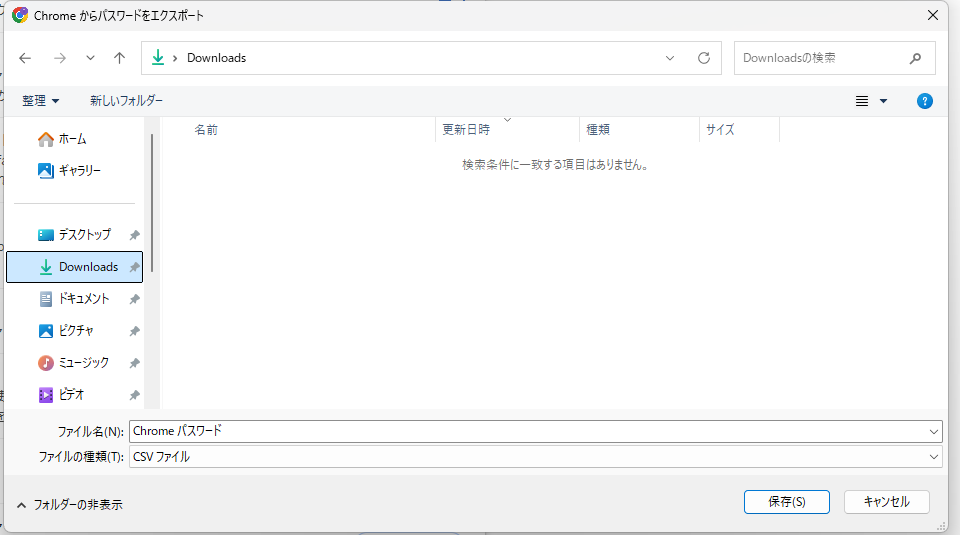Click the Downloads breadcrumb in address bar
Image resolution: width=960 pixels, height=535 pixels.
click(217, 58)
